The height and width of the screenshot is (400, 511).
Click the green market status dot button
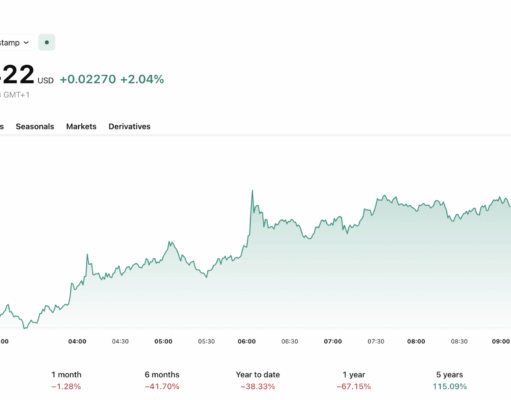pos(47,42)
